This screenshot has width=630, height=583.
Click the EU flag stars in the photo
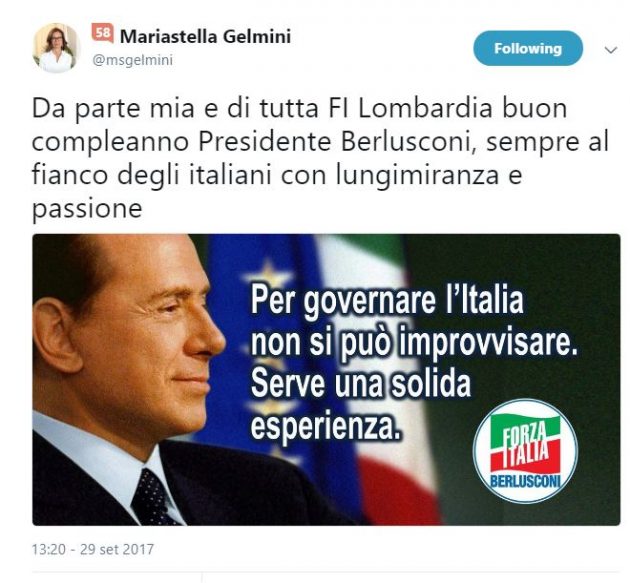(x=265, y=277)
